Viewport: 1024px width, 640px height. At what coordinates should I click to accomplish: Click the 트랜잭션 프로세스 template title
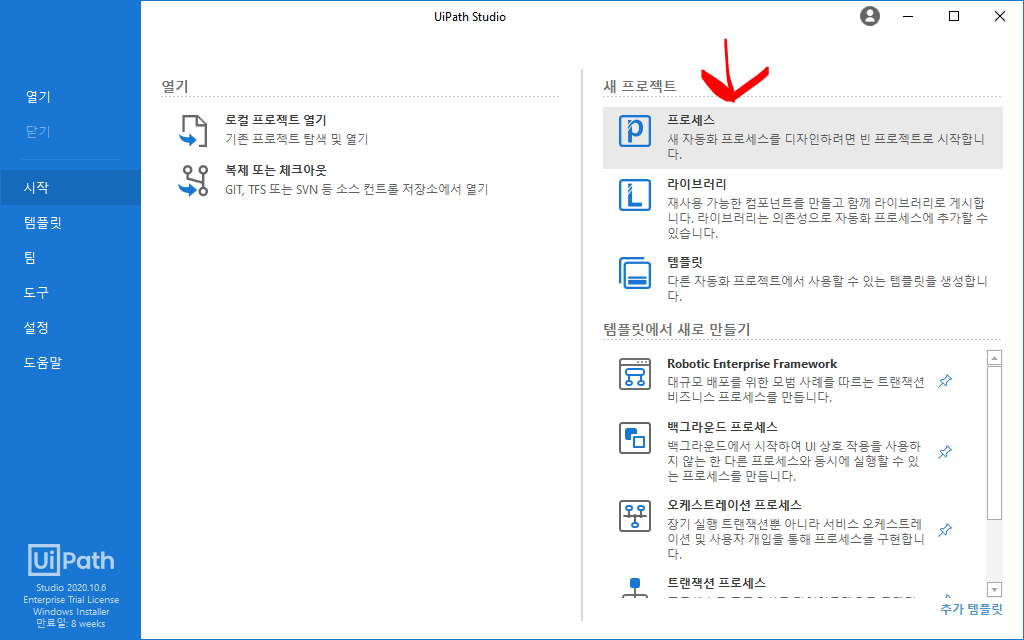[716, 583]
